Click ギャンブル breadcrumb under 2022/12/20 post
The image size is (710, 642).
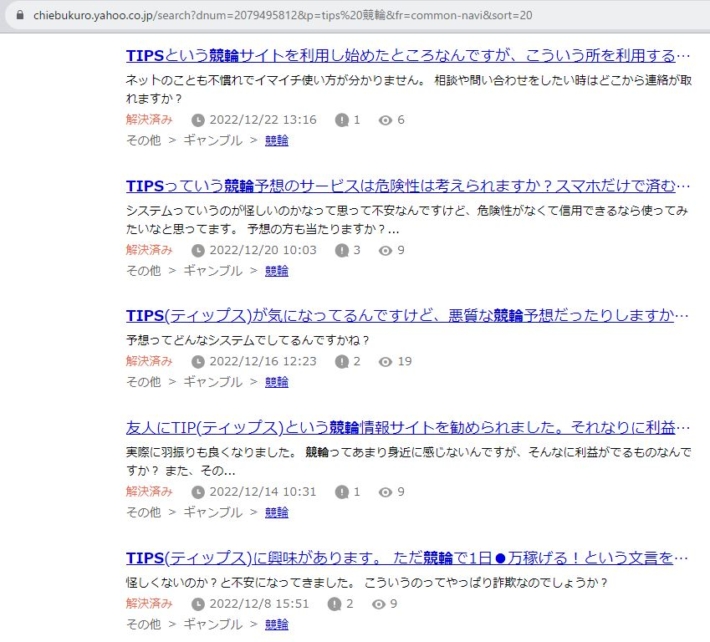213,271
